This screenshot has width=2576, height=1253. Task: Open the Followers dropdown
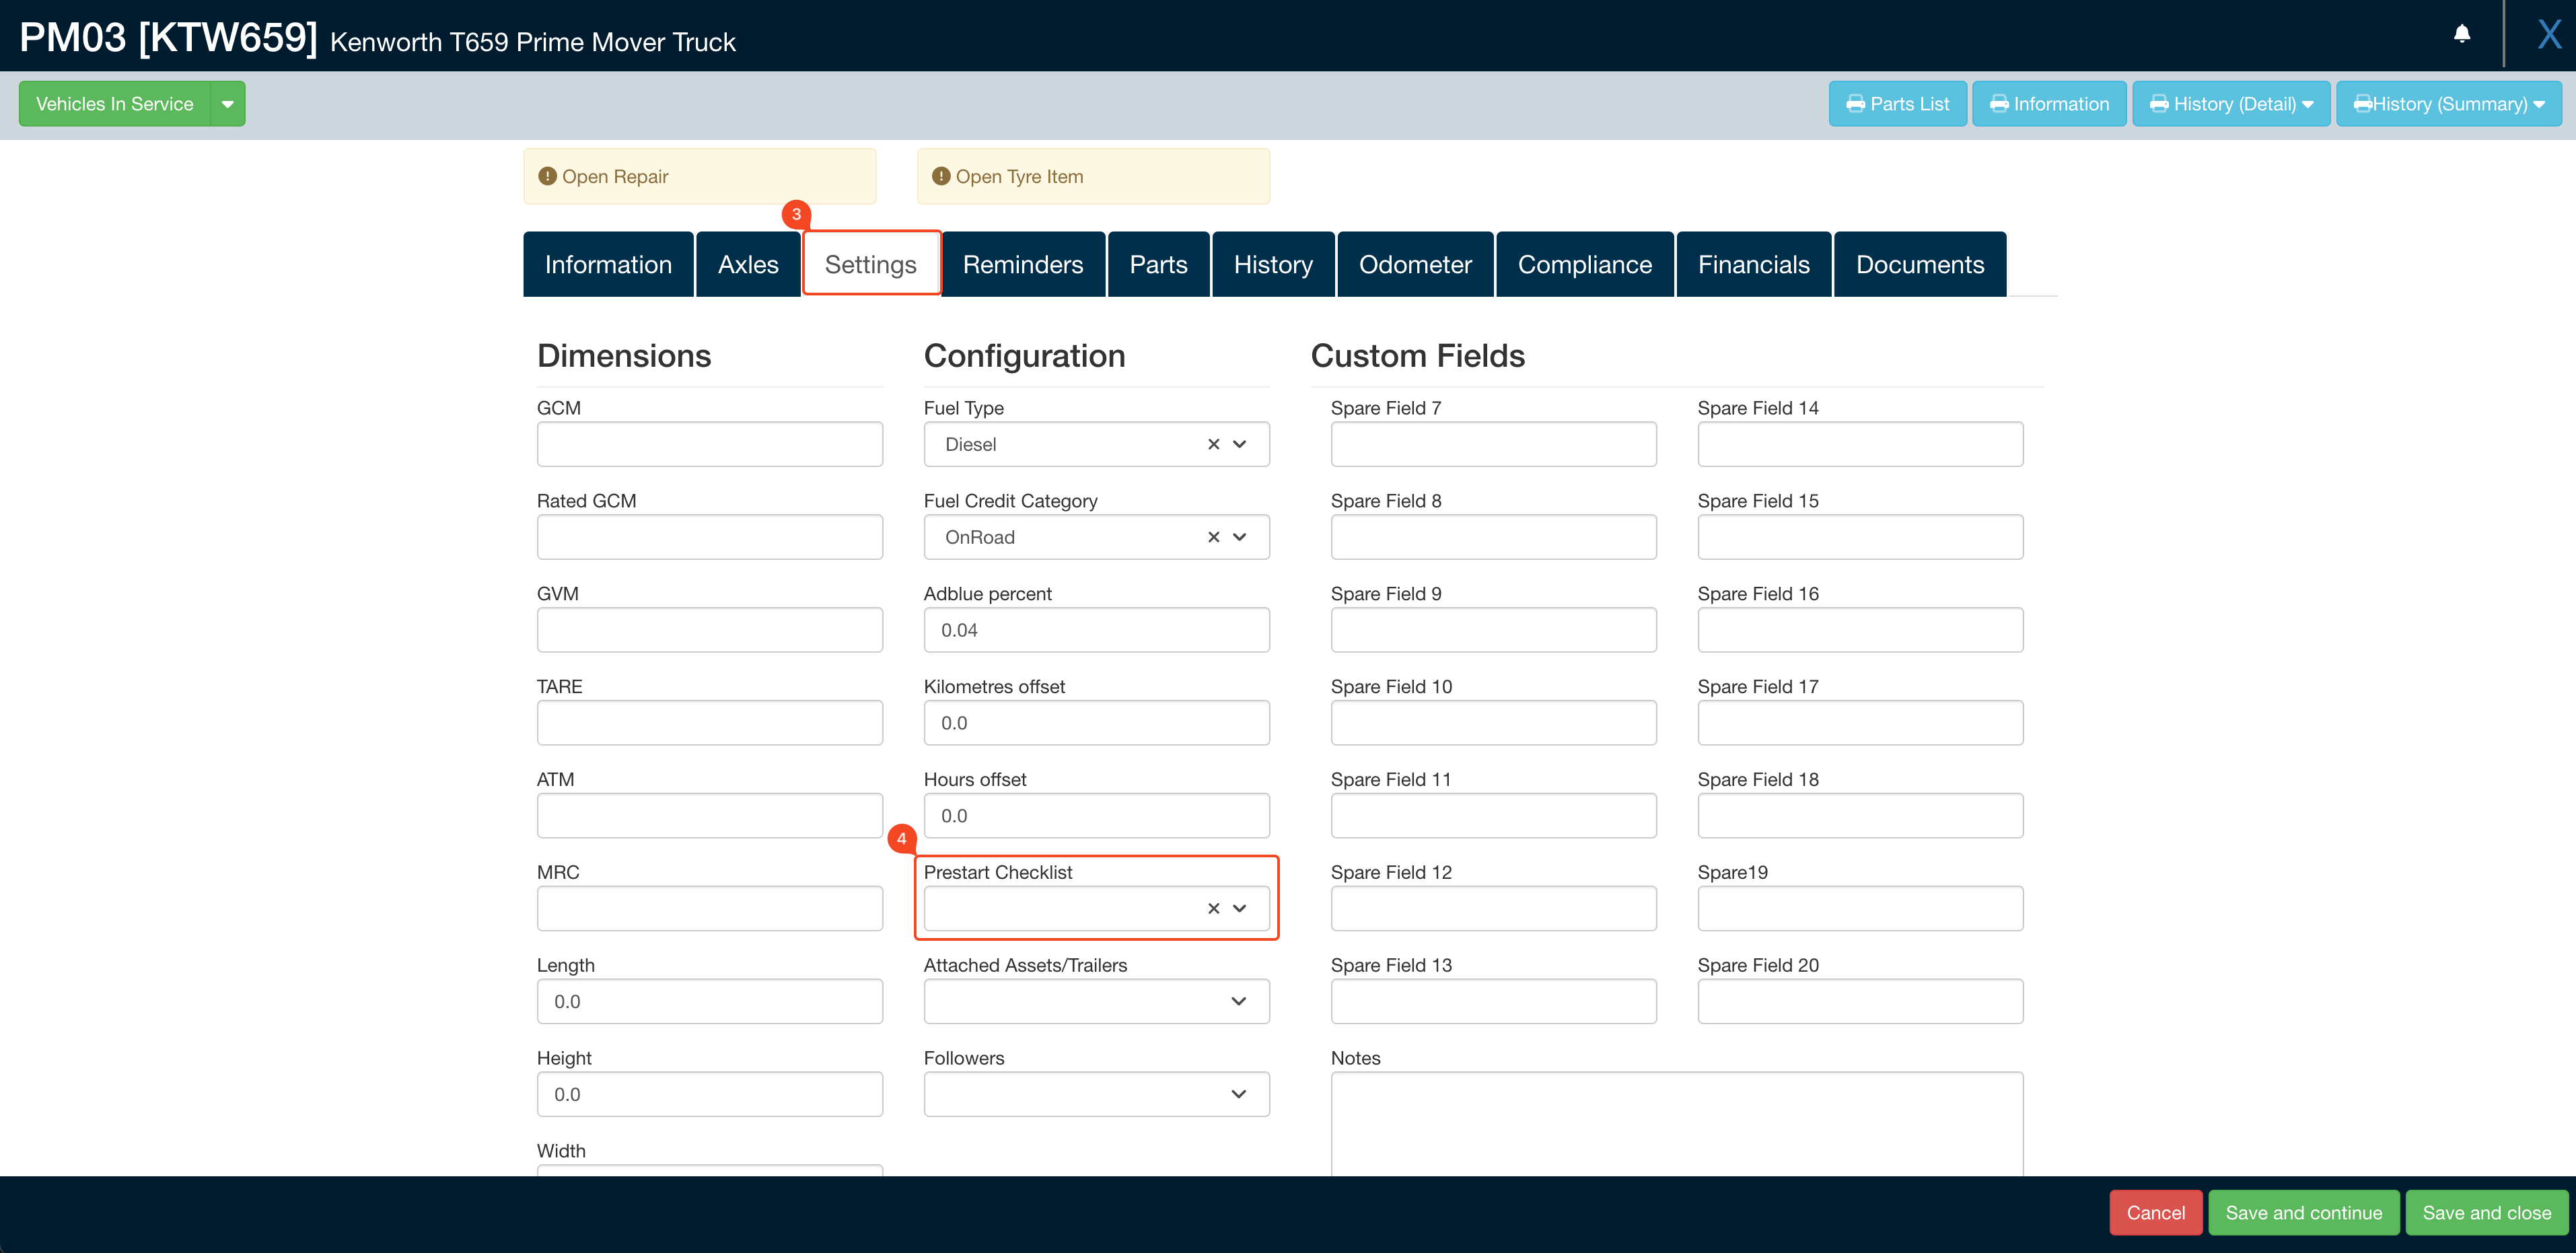(1238, 1093)
